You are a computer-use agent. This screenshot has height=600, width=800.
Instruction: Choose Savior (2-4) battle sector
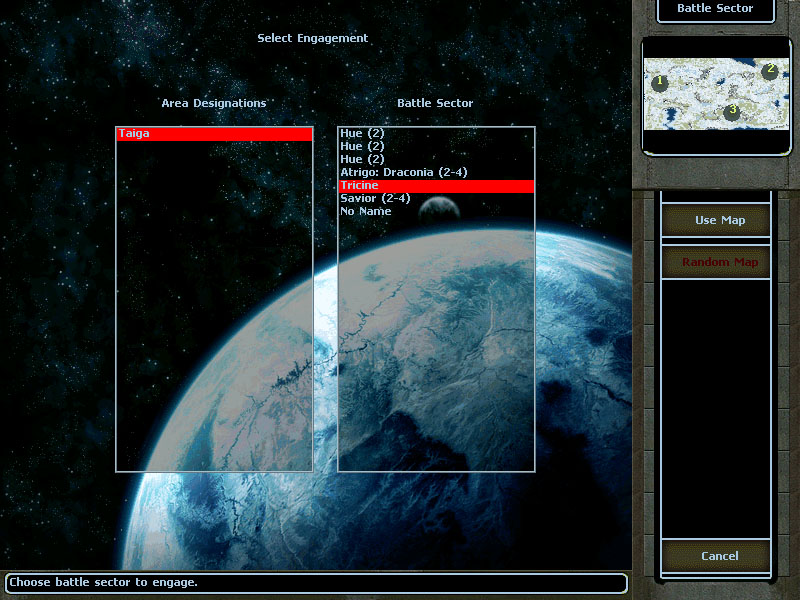pos(436,198)
